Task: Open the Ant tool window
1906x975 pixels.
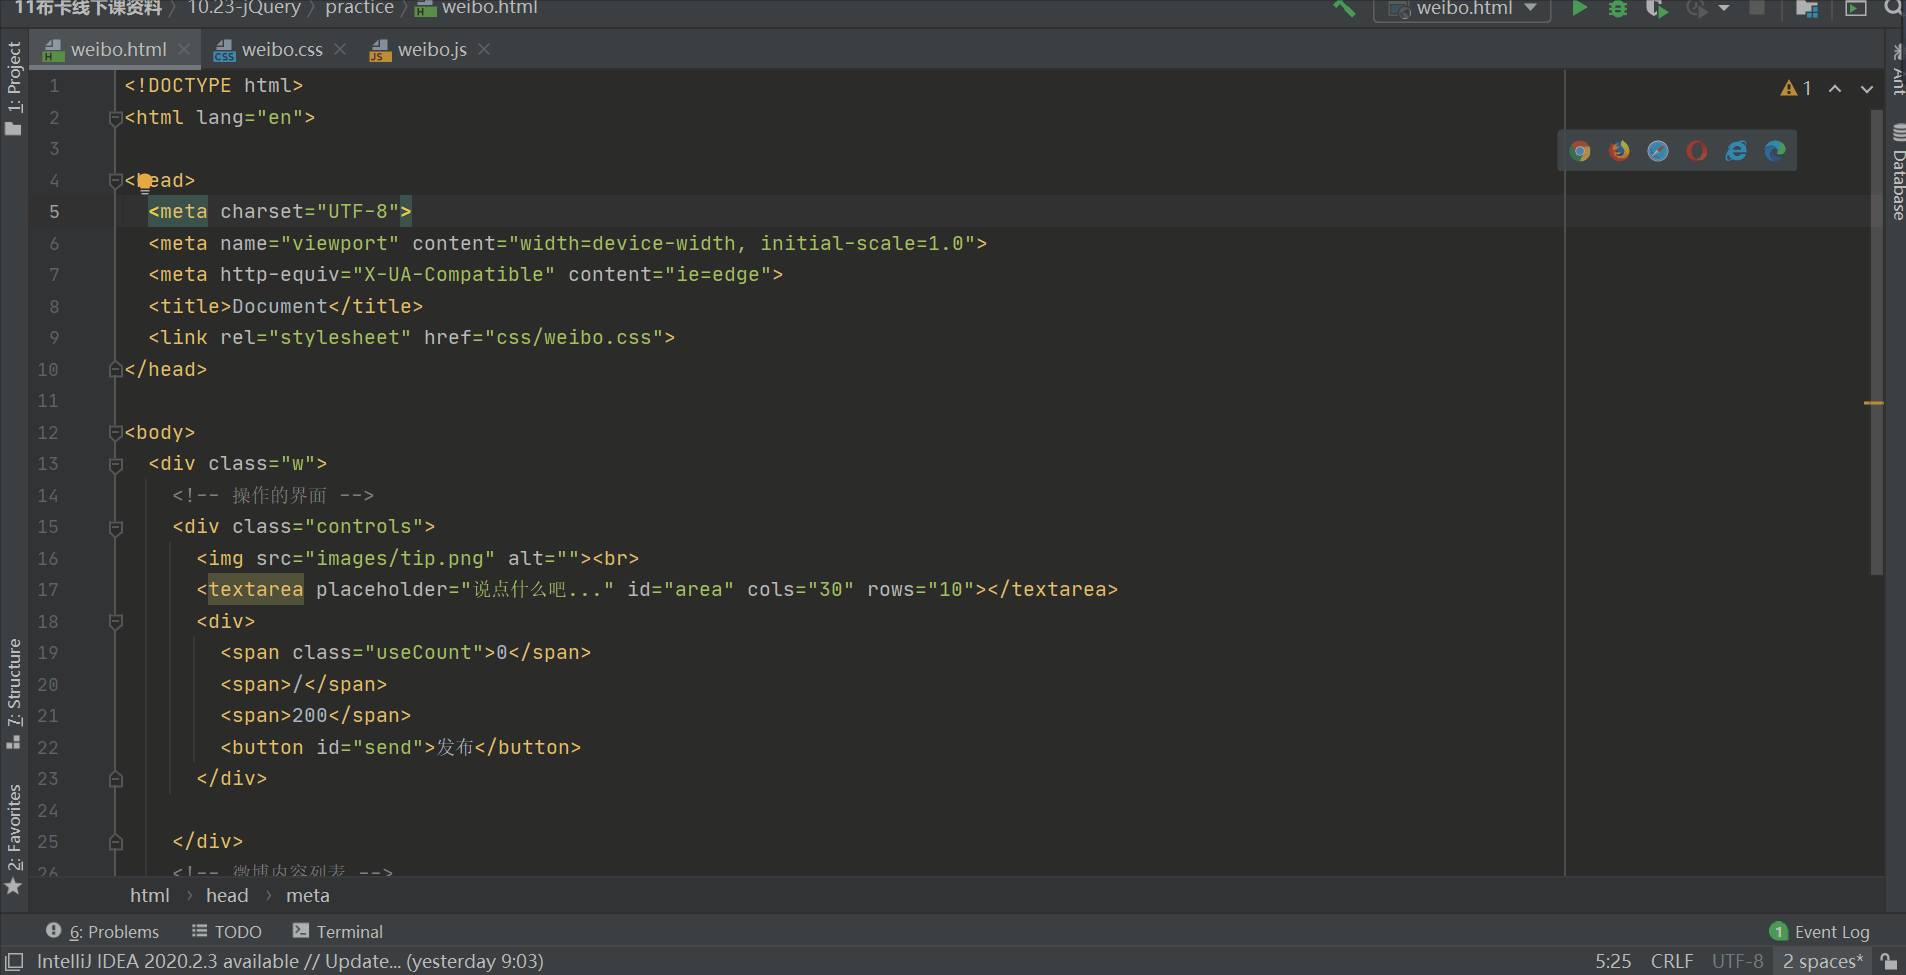Action: [1897, 69]
